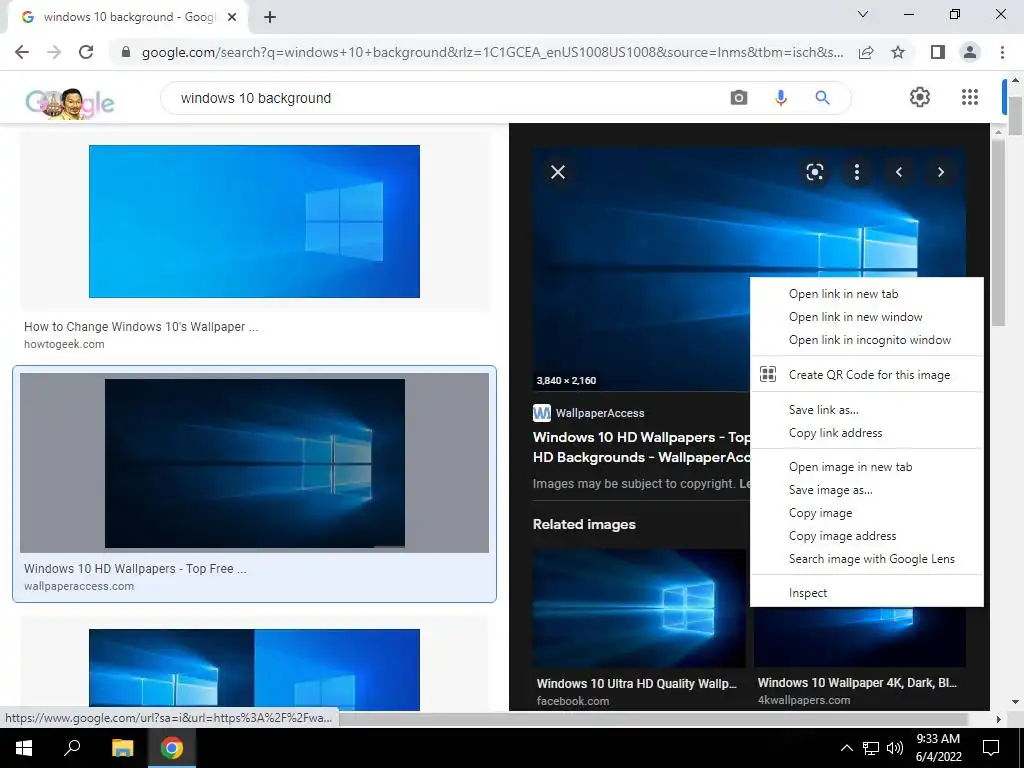Open the split light-dark wallpaper thumbnail
Image resolution: width=1024 pixels, height=768 pixels.
[x=254, y=669]
